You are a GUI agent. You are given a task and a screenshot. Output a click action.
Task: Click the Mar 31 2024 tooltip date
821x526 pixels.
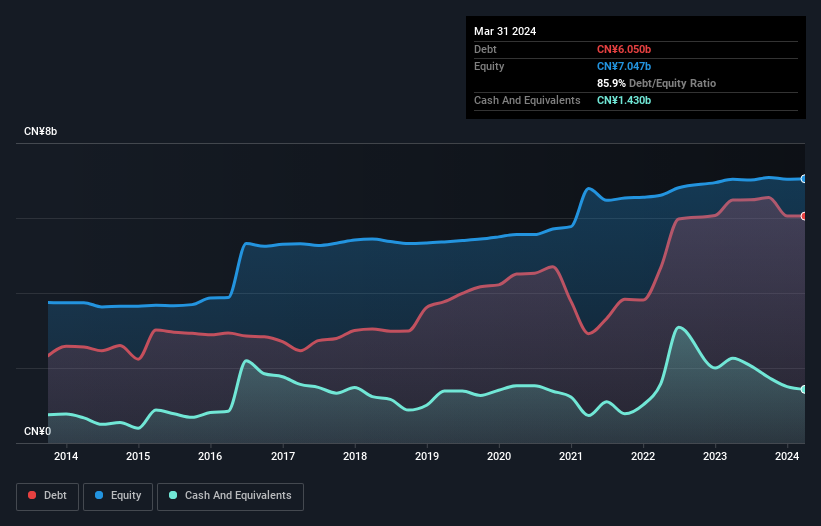click(x=505, y=31)
